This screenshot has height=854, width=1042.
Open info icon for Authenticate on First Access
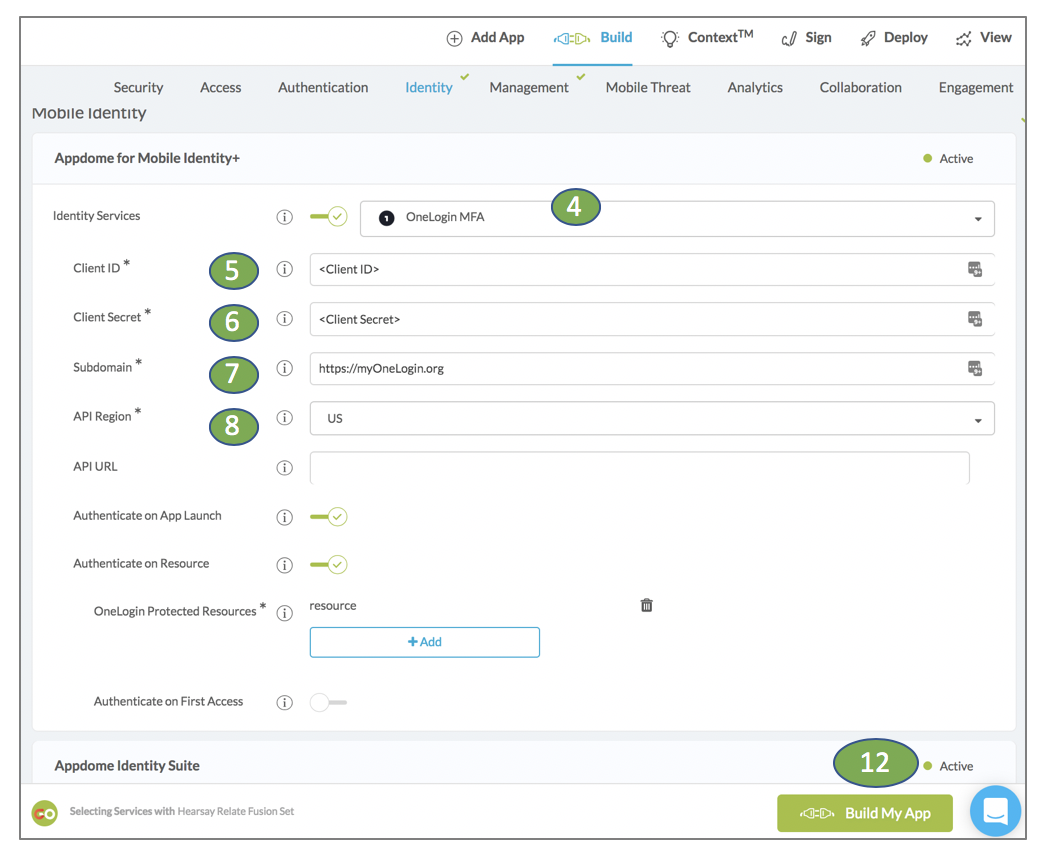[x=284, y=702]
